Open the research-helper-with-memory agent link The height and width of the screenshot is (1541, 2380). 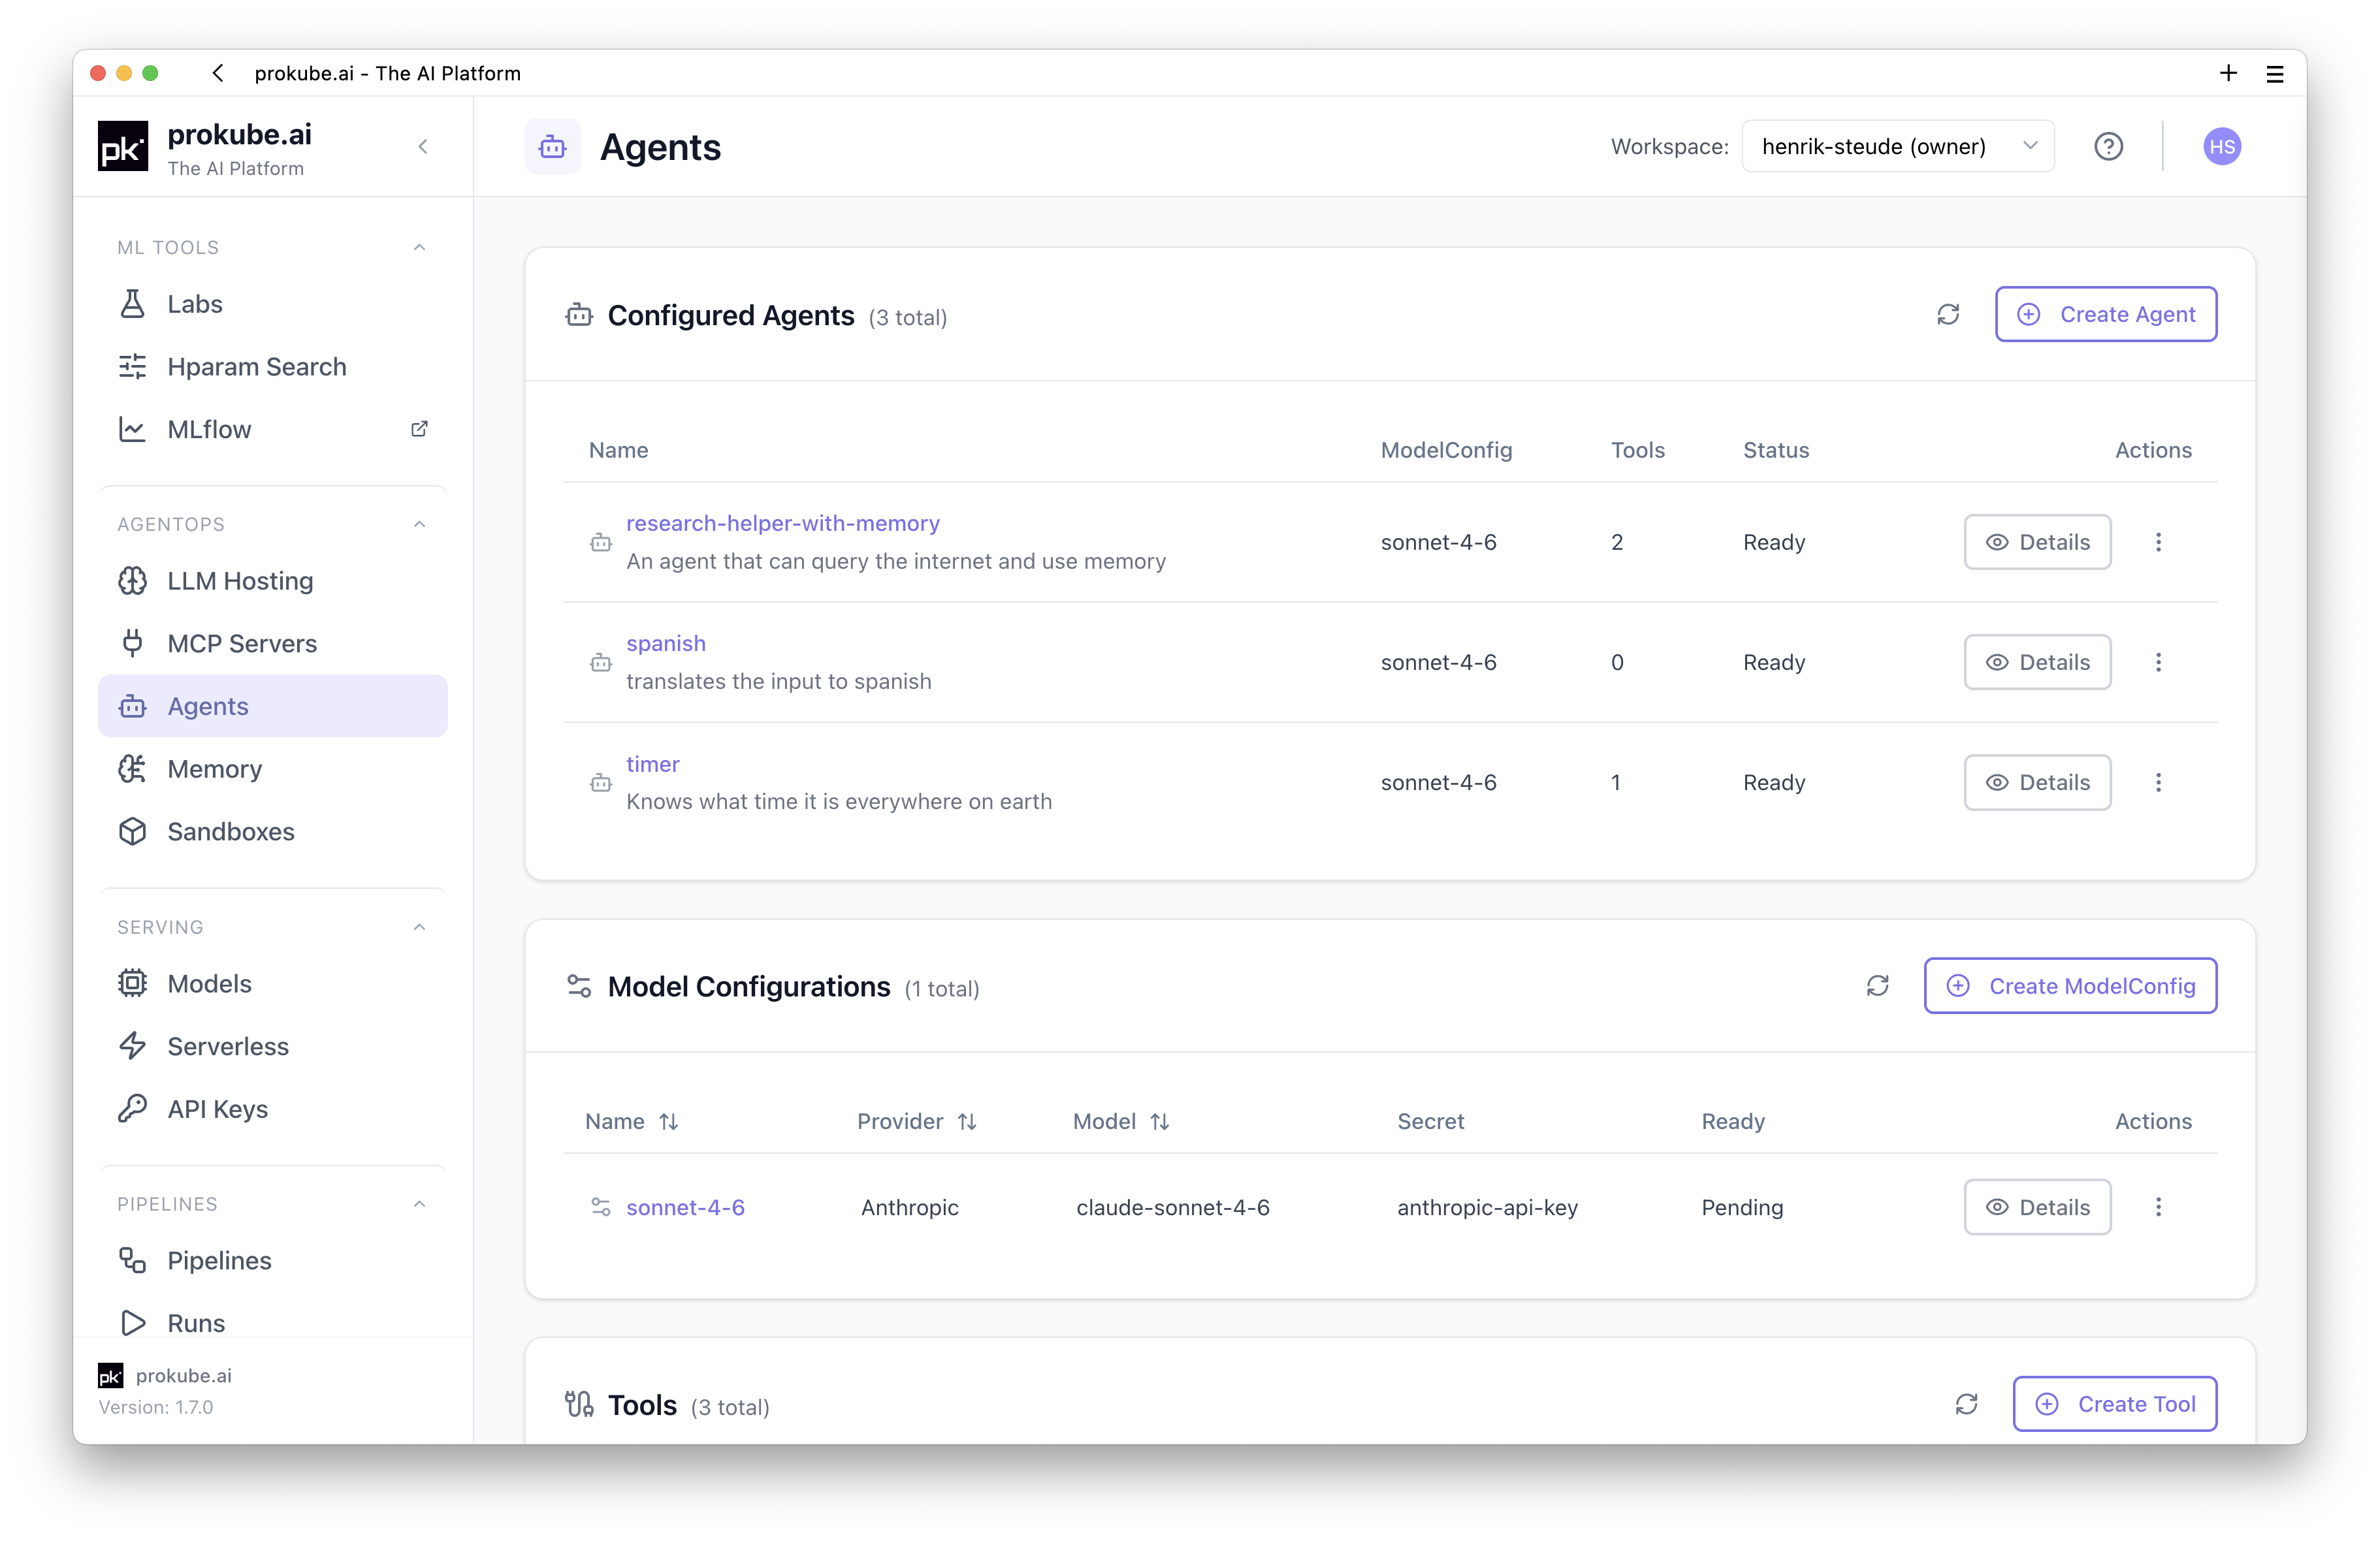(x=783, y=523)
